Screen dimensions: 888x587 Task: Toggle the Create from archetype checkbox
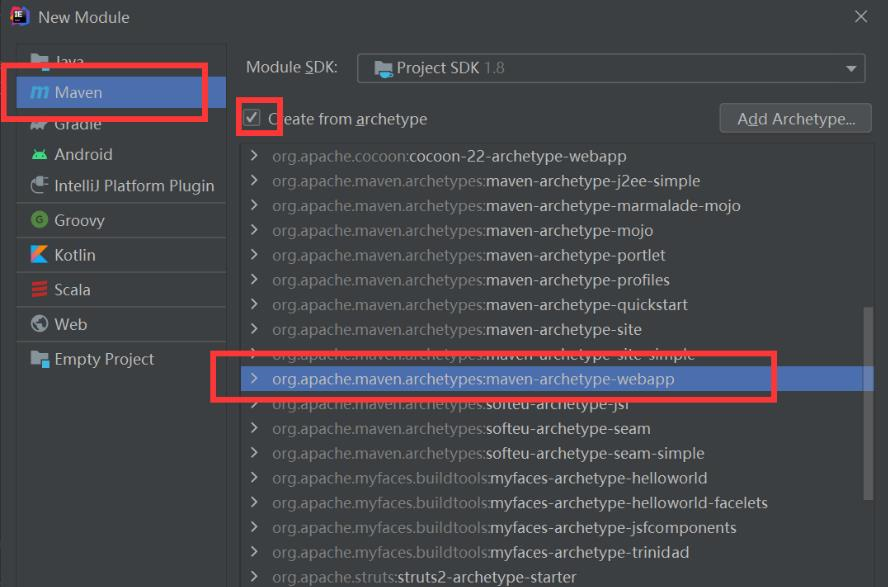click(x=251, y=118)
